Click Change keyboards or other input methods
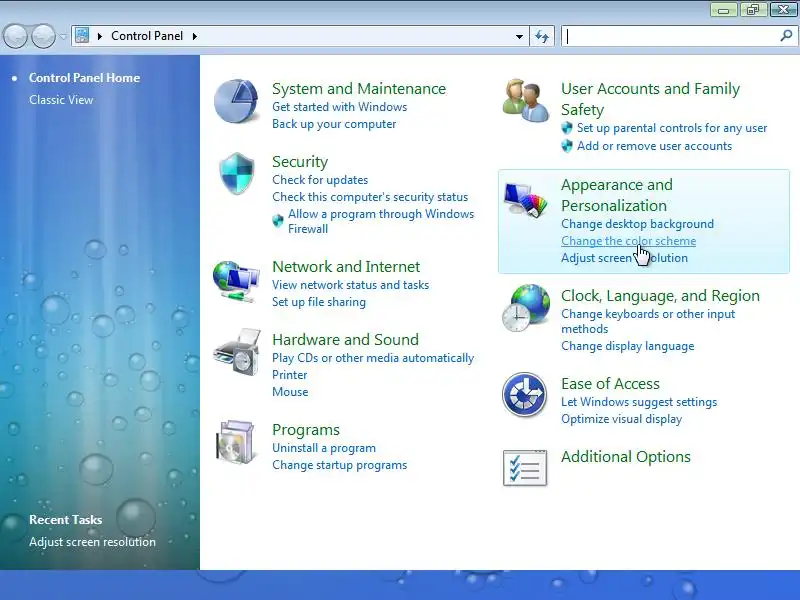800x600 pixels. coord(648,321)
